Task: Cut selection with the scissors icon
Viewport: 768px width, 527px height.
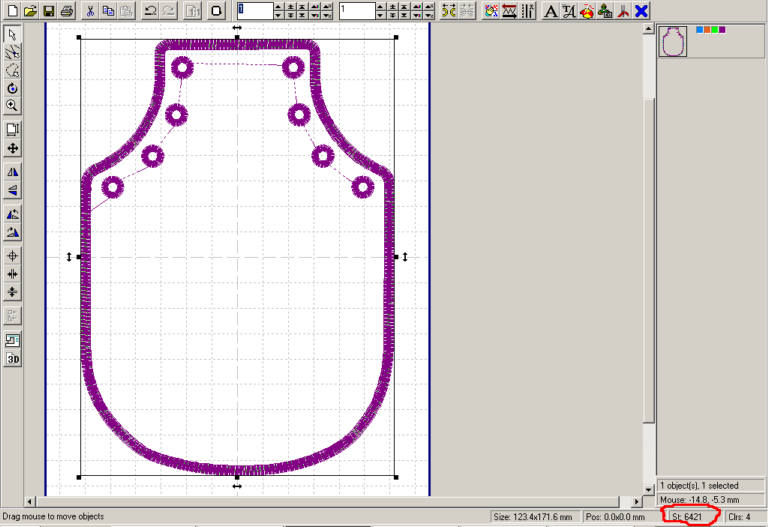Action: pos(90,11)
